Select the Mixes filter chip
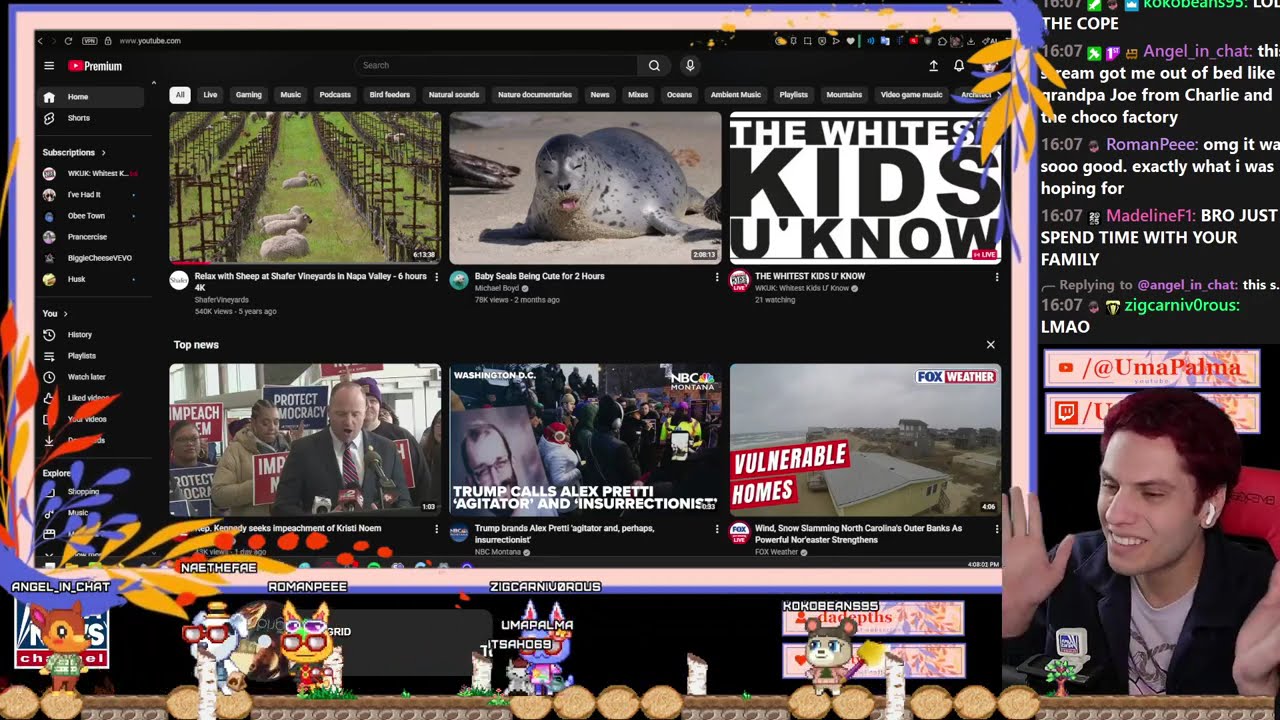This screenshot has height=720, width=1280. tap(638, 95)
